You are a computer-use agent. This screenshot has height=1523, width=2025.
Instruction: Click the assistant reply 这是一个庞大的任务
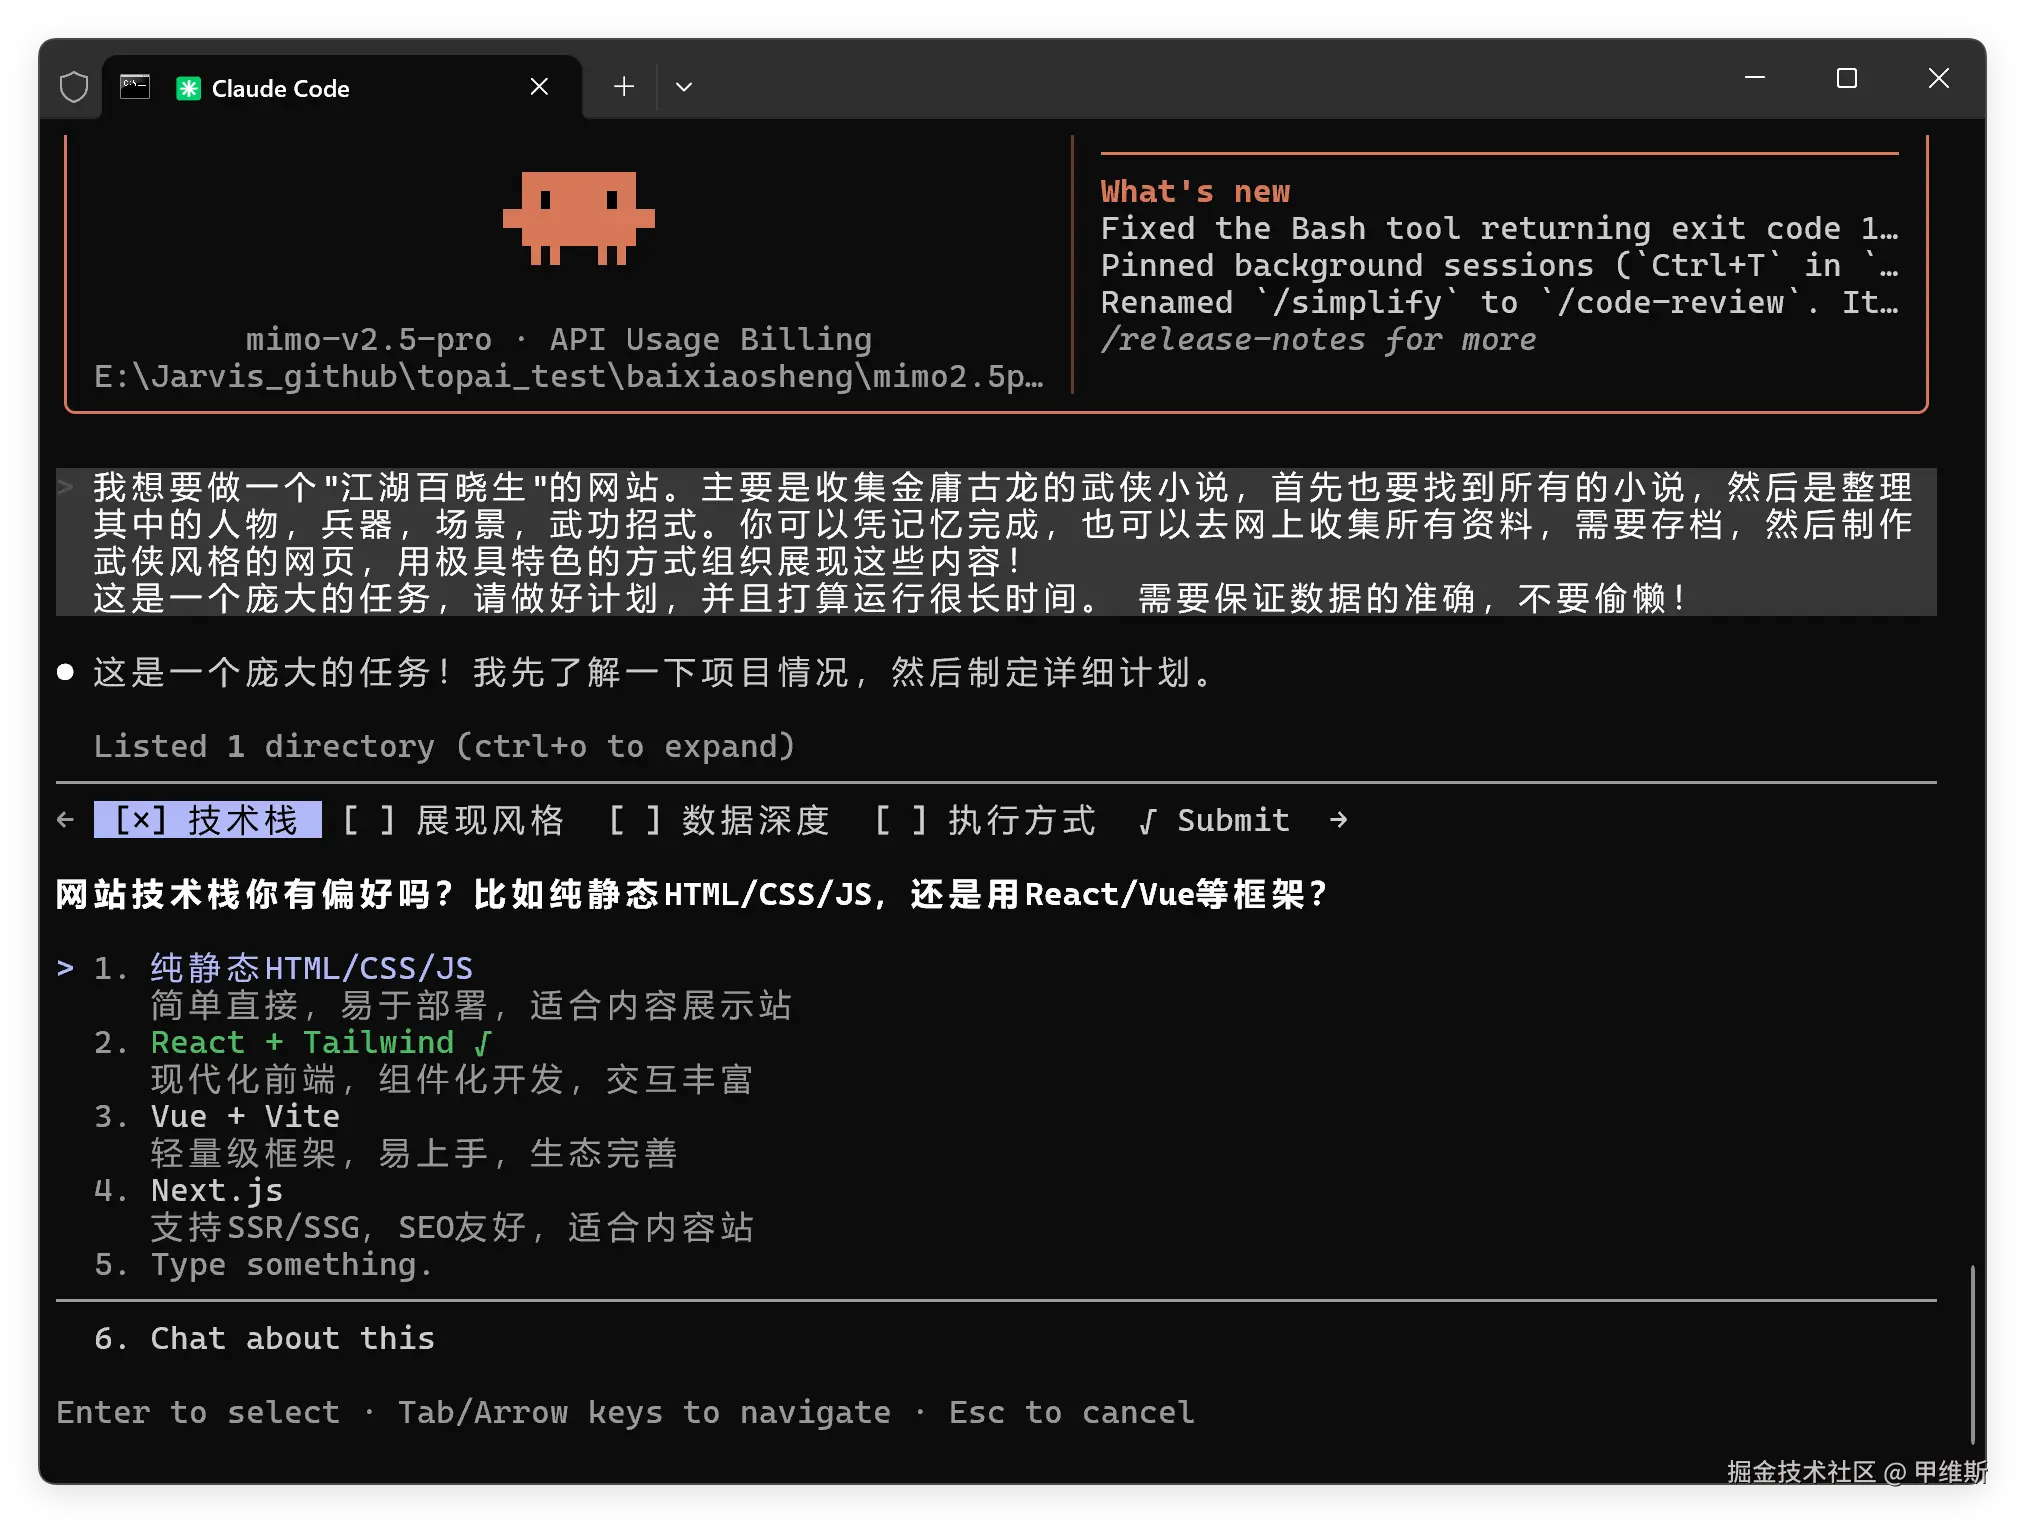653,672
